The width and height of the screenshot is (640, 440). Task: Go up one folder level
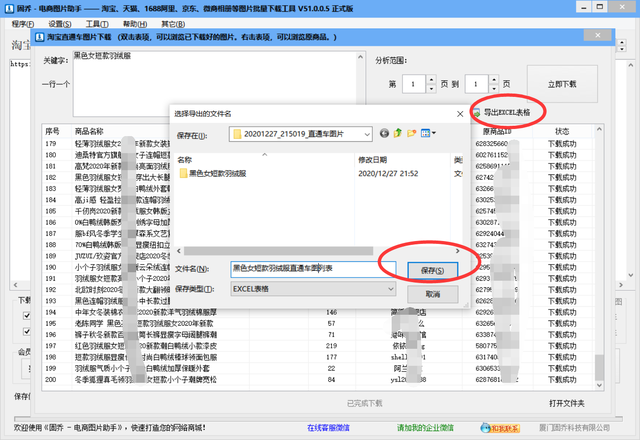pyautogui.click(x=398, y=133)
